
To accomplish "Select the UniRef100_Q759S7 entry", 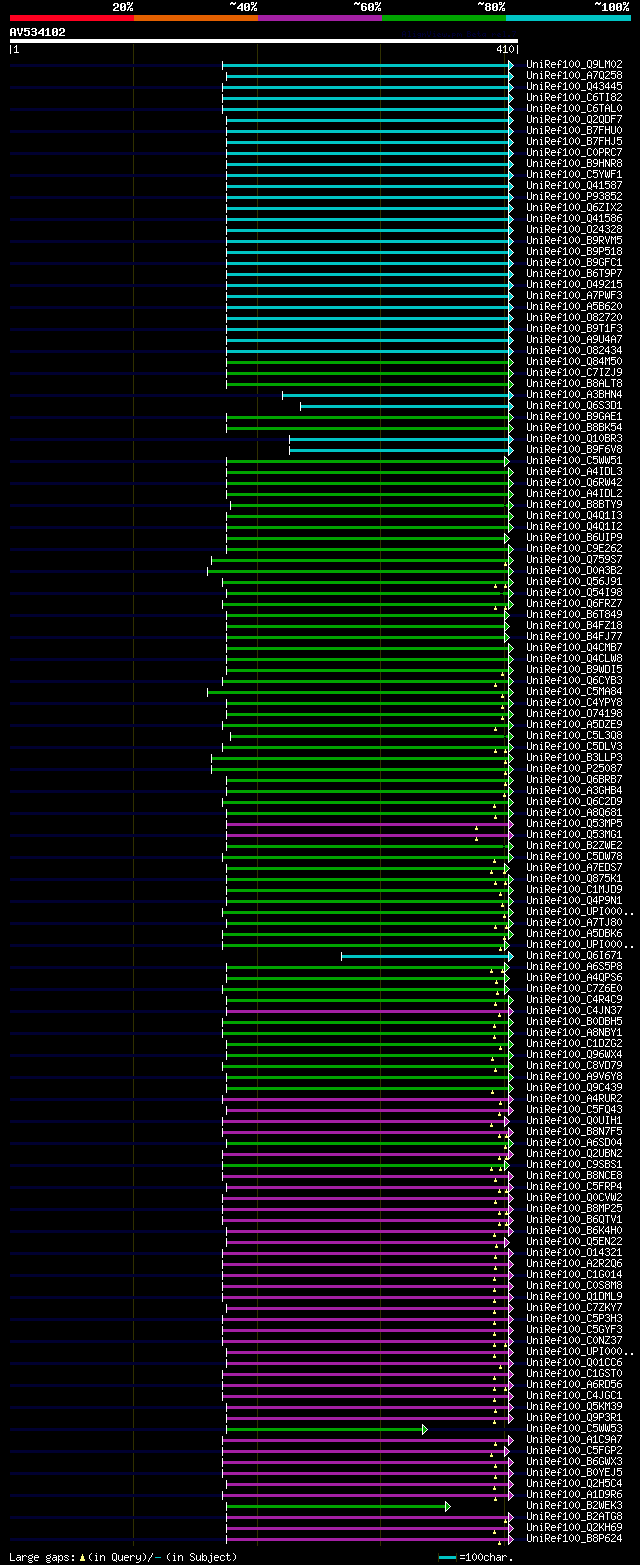I will point(574,559).
